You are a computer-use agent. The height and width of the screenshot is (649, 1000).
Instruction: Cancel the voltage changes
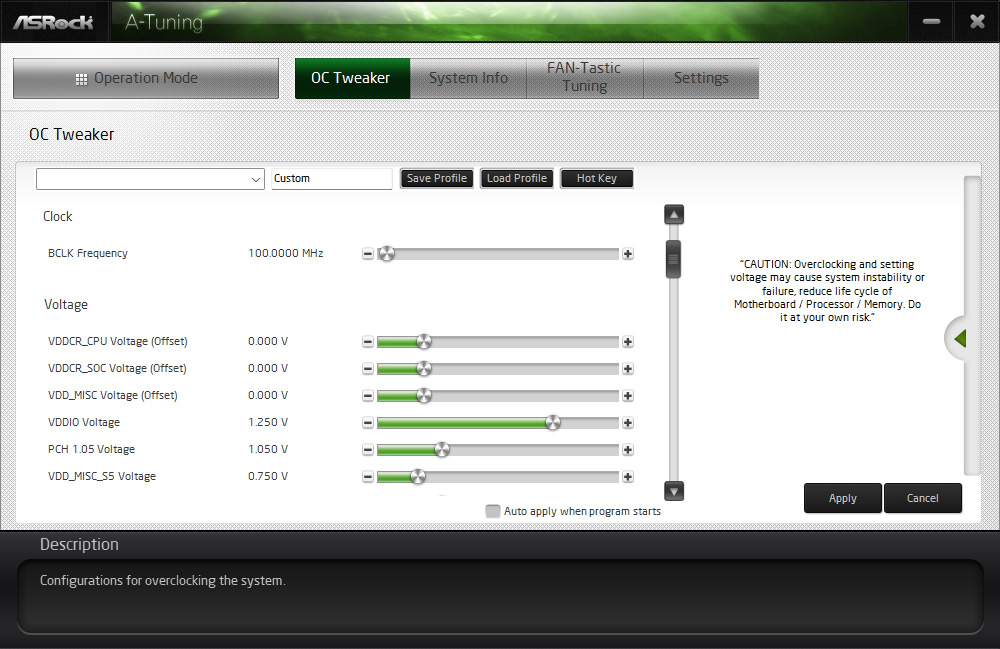pos(923,498)
